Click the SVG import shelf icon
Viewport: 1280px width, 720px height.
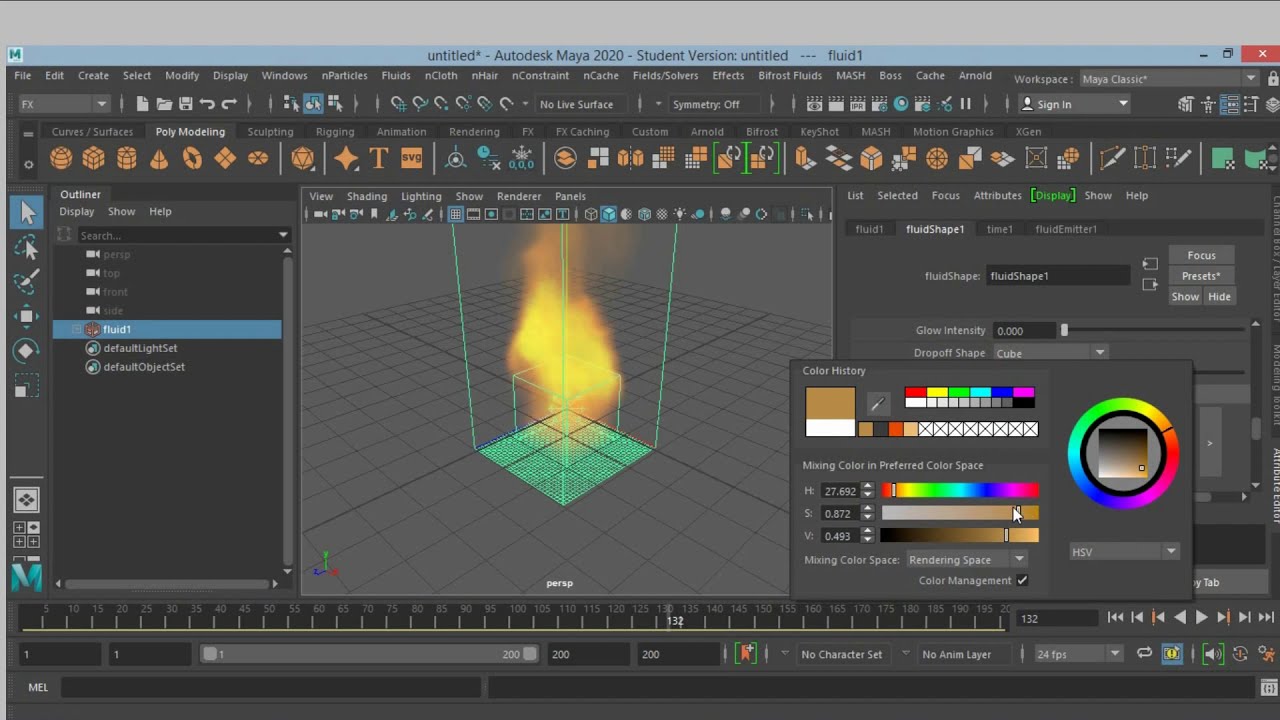tap(411, 158)
